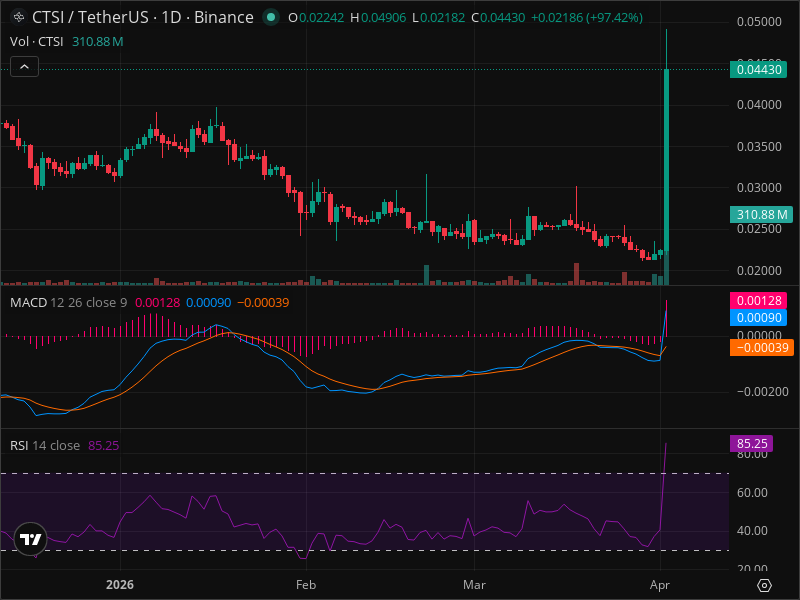Open the TradingView logo button
800x600 pixels.
[x=31, y=539]
